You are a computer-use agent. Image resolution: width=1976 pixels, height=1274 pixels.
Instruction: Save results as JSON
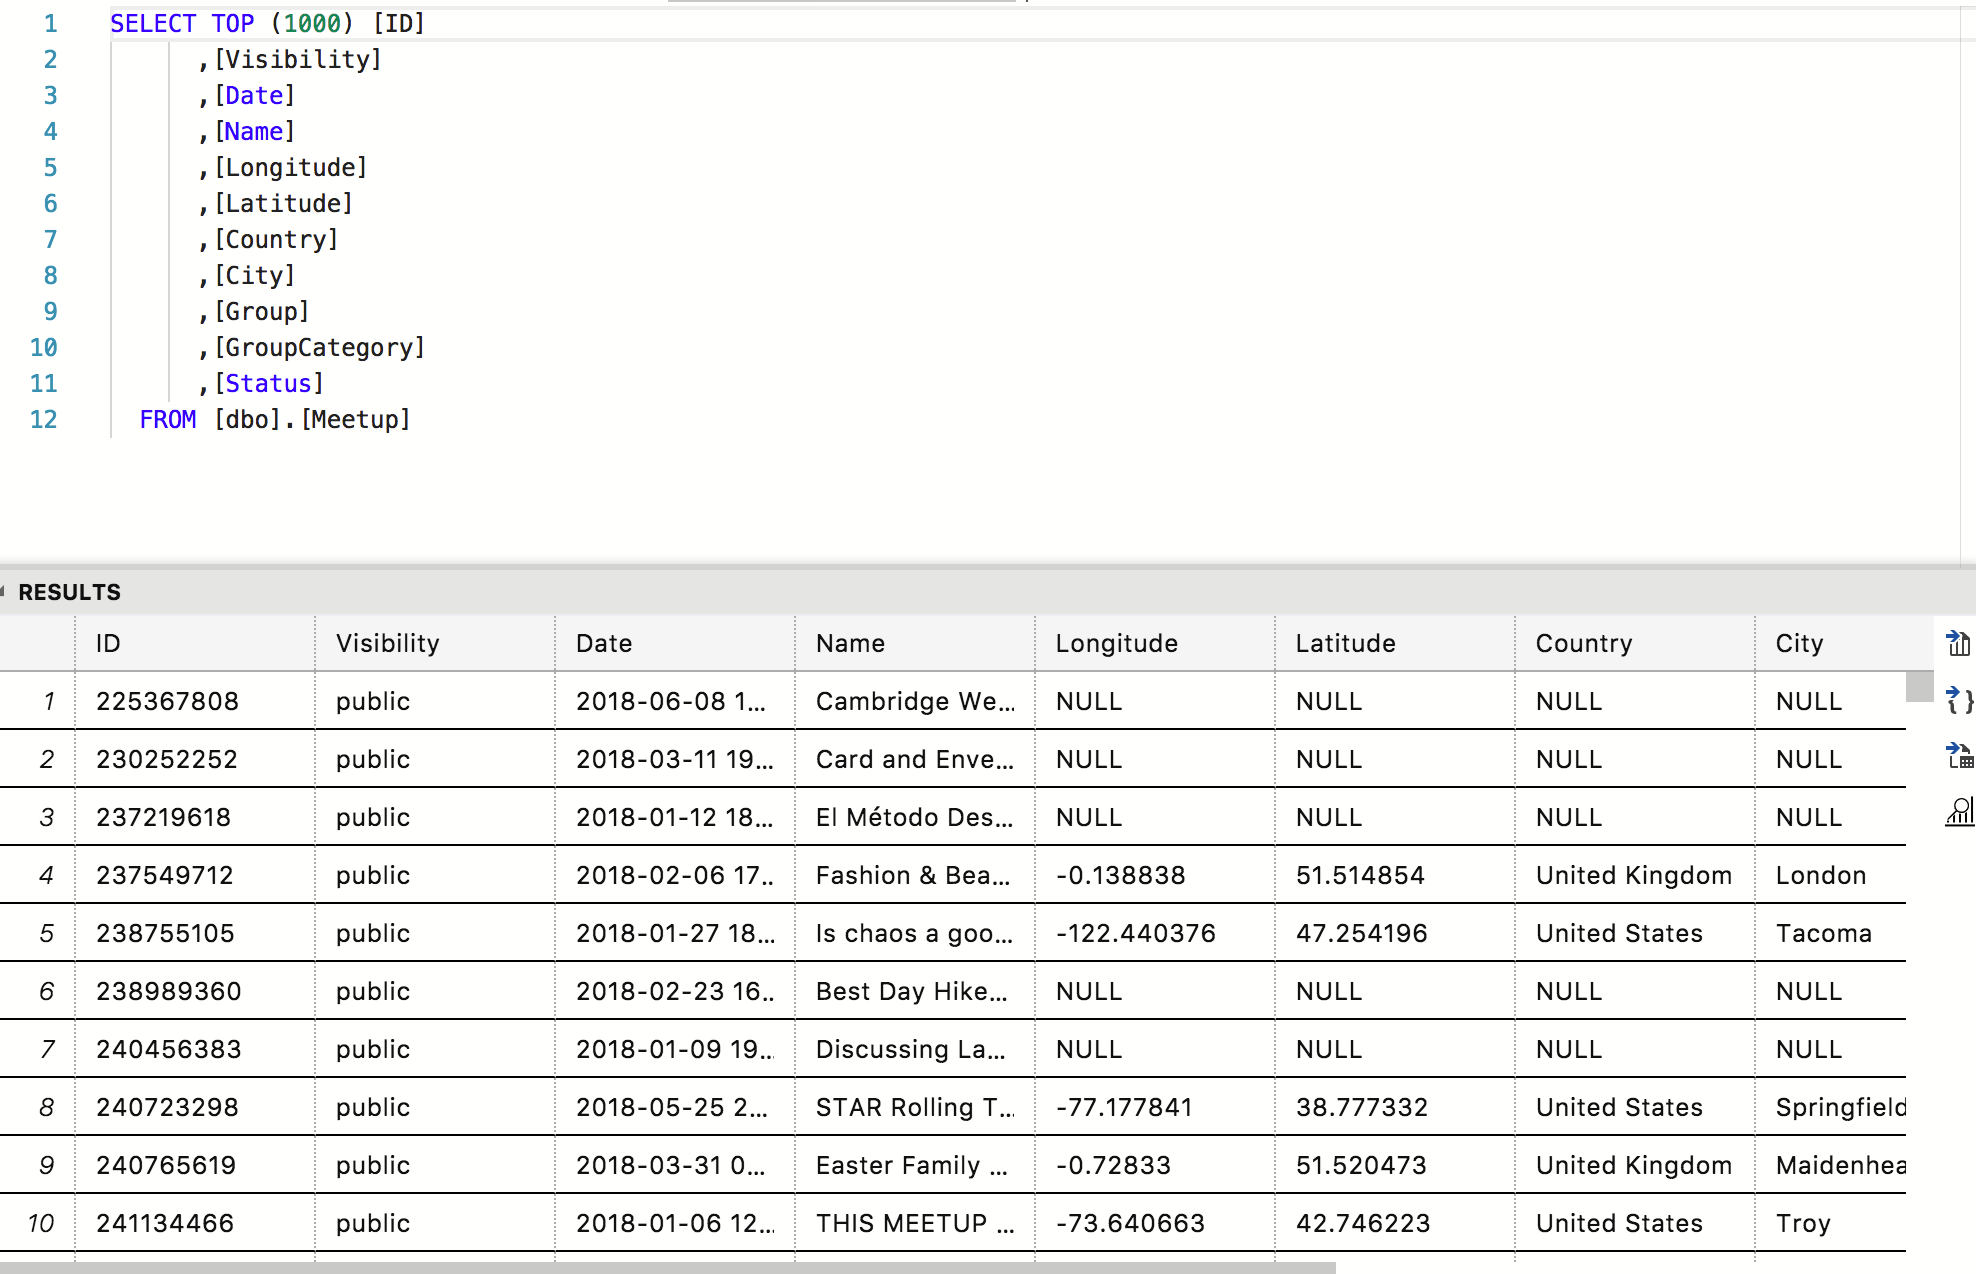1957,701
